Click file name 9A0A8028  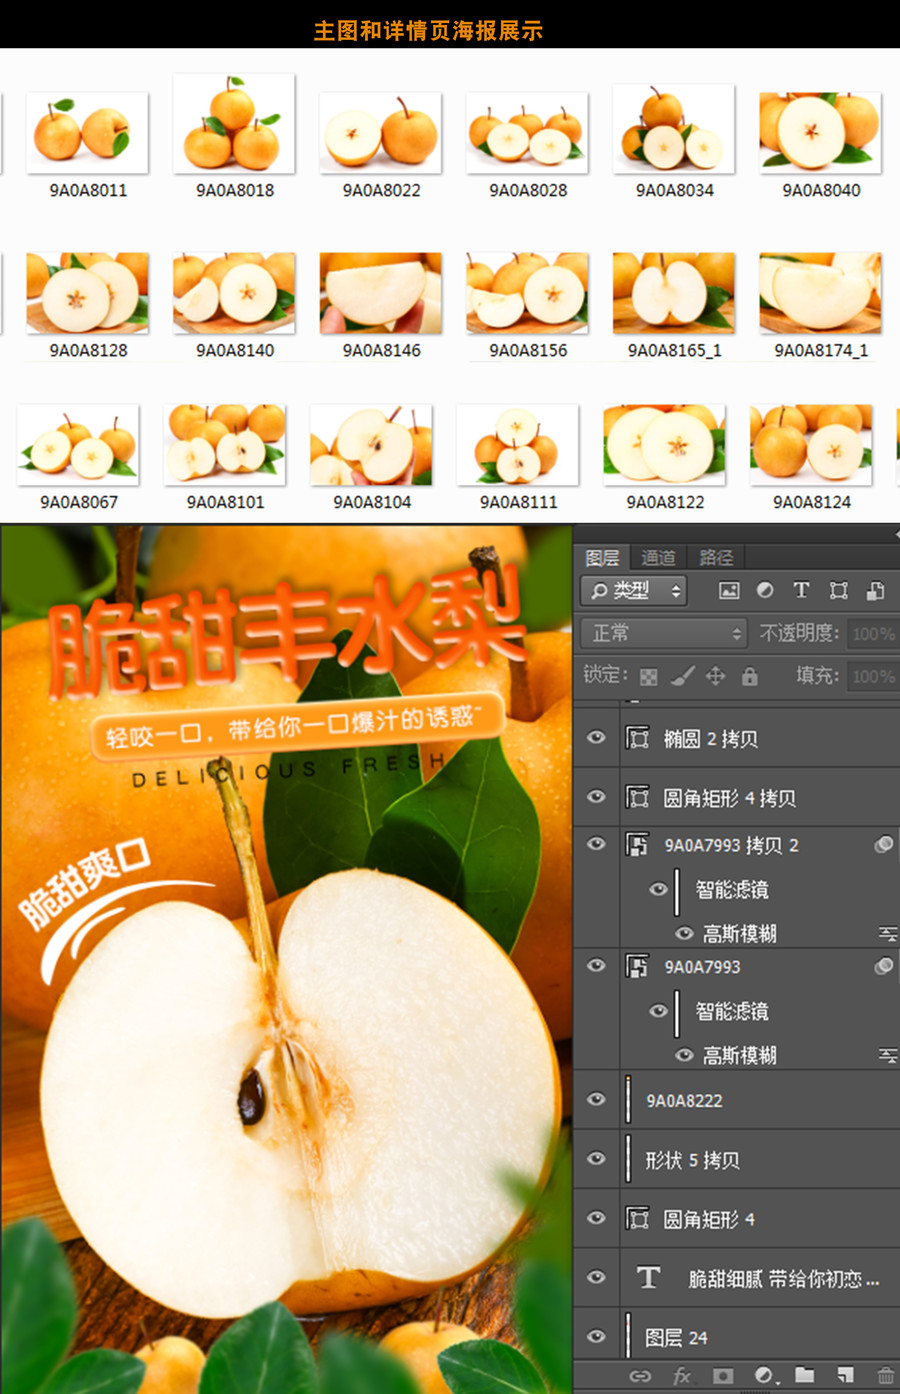coord(528,190)
